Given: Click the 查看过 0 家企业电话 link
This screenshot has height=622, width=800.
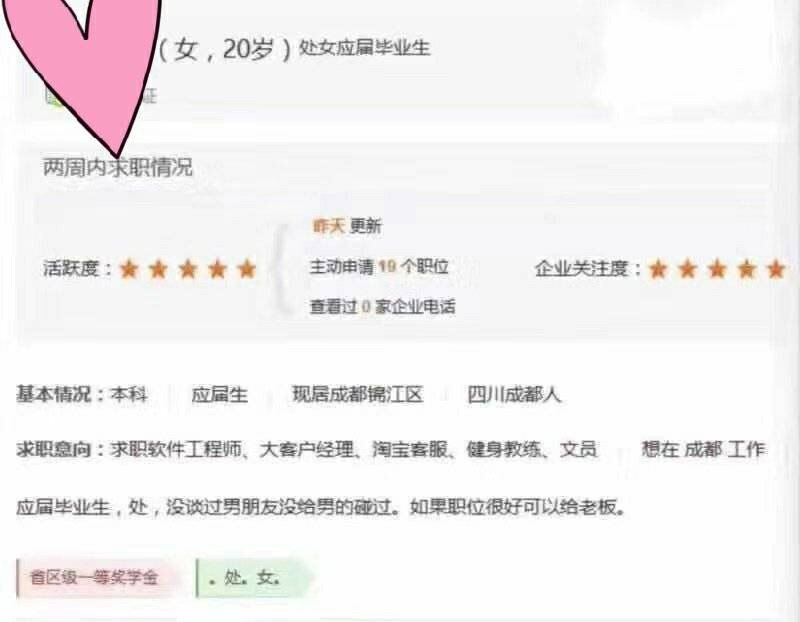Looking at the screenshot, I should pyautogui.click(x=382, y=307).
